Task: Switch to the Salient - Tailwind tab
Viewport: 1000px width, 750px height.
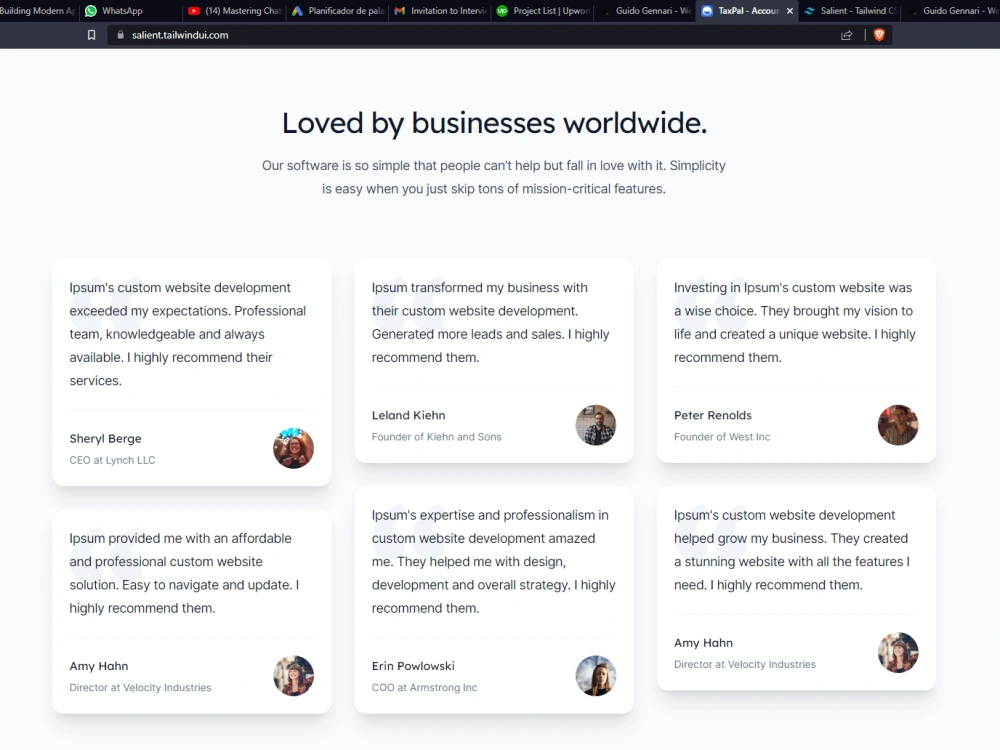Action: click(x=850, y=11)
